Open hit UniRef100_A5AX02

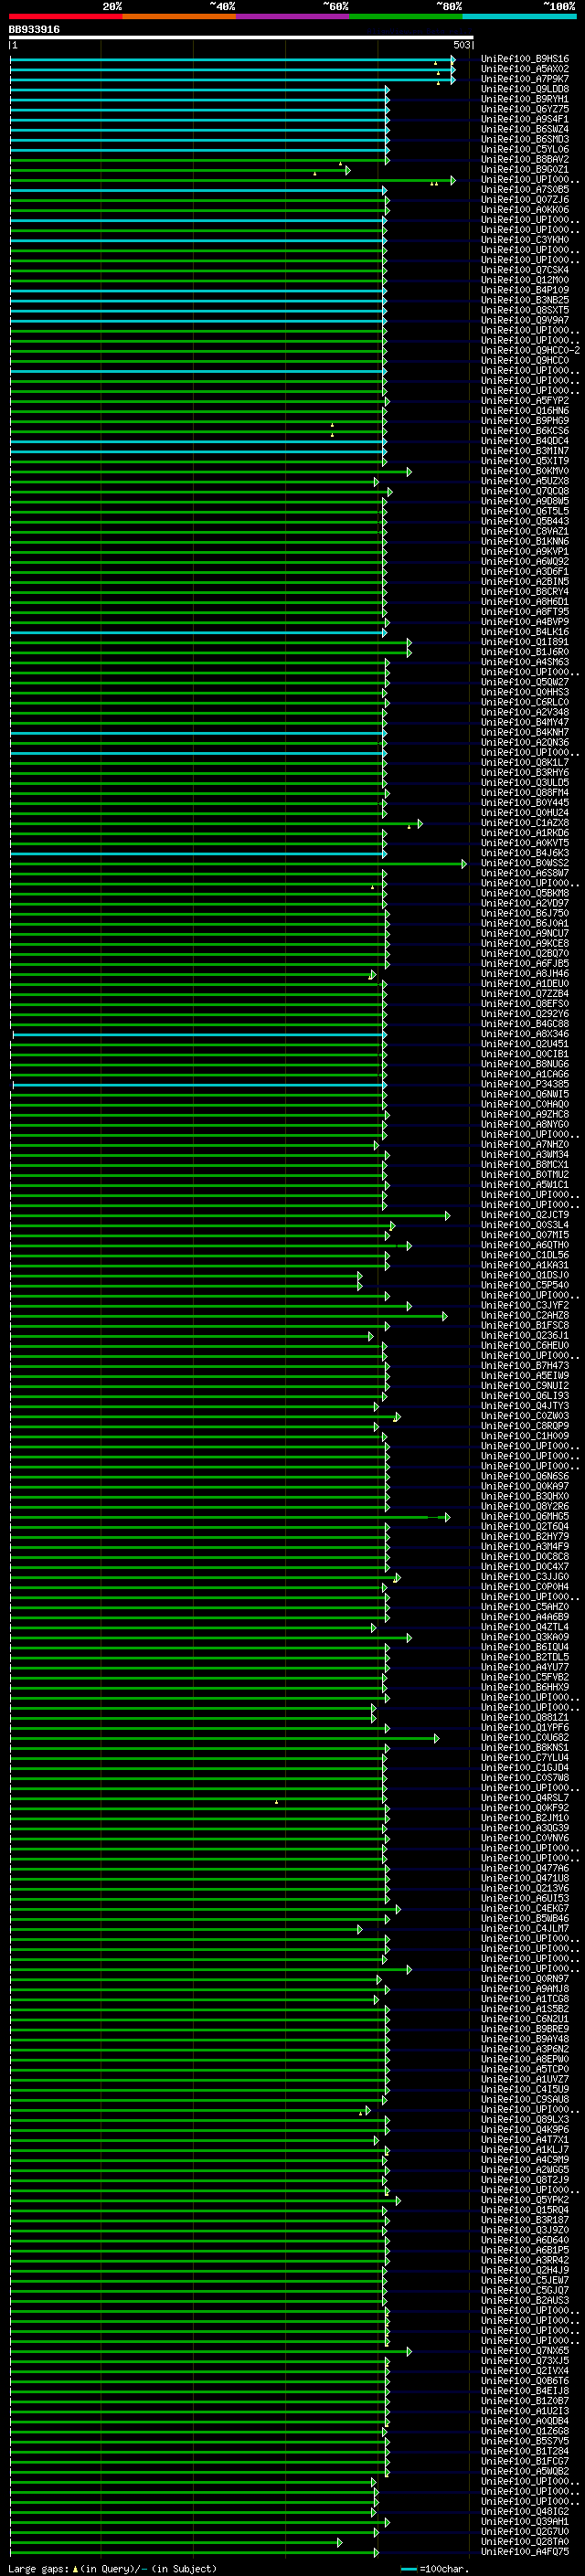[x=525, y=69]
